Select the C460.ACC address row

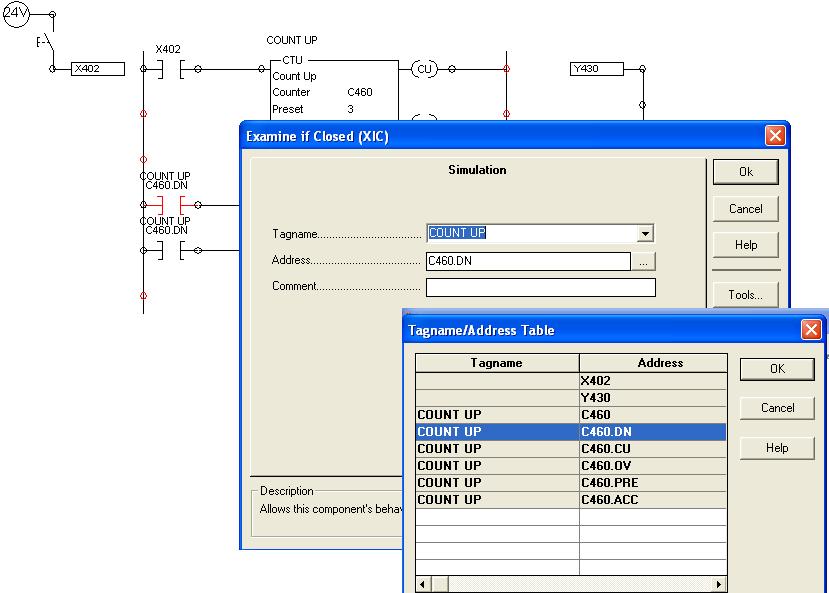[x=571, y=499]
